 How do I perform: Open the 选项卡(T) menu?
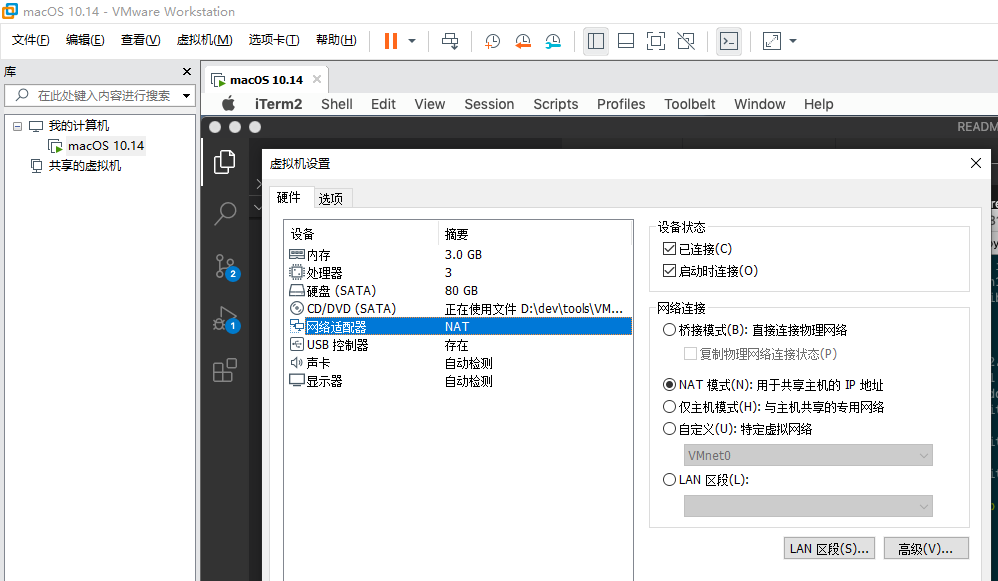point(274,40)
